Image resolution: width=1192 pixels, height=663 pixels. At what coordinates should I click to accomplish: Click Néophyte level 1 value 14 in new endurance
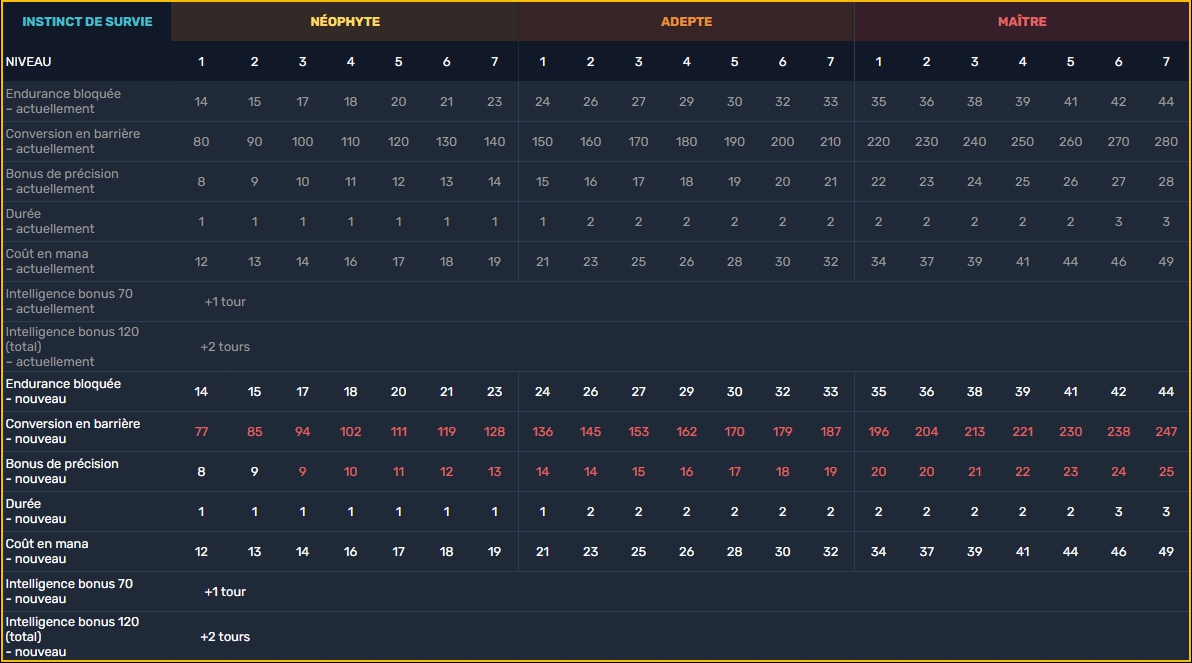(201, 392)
